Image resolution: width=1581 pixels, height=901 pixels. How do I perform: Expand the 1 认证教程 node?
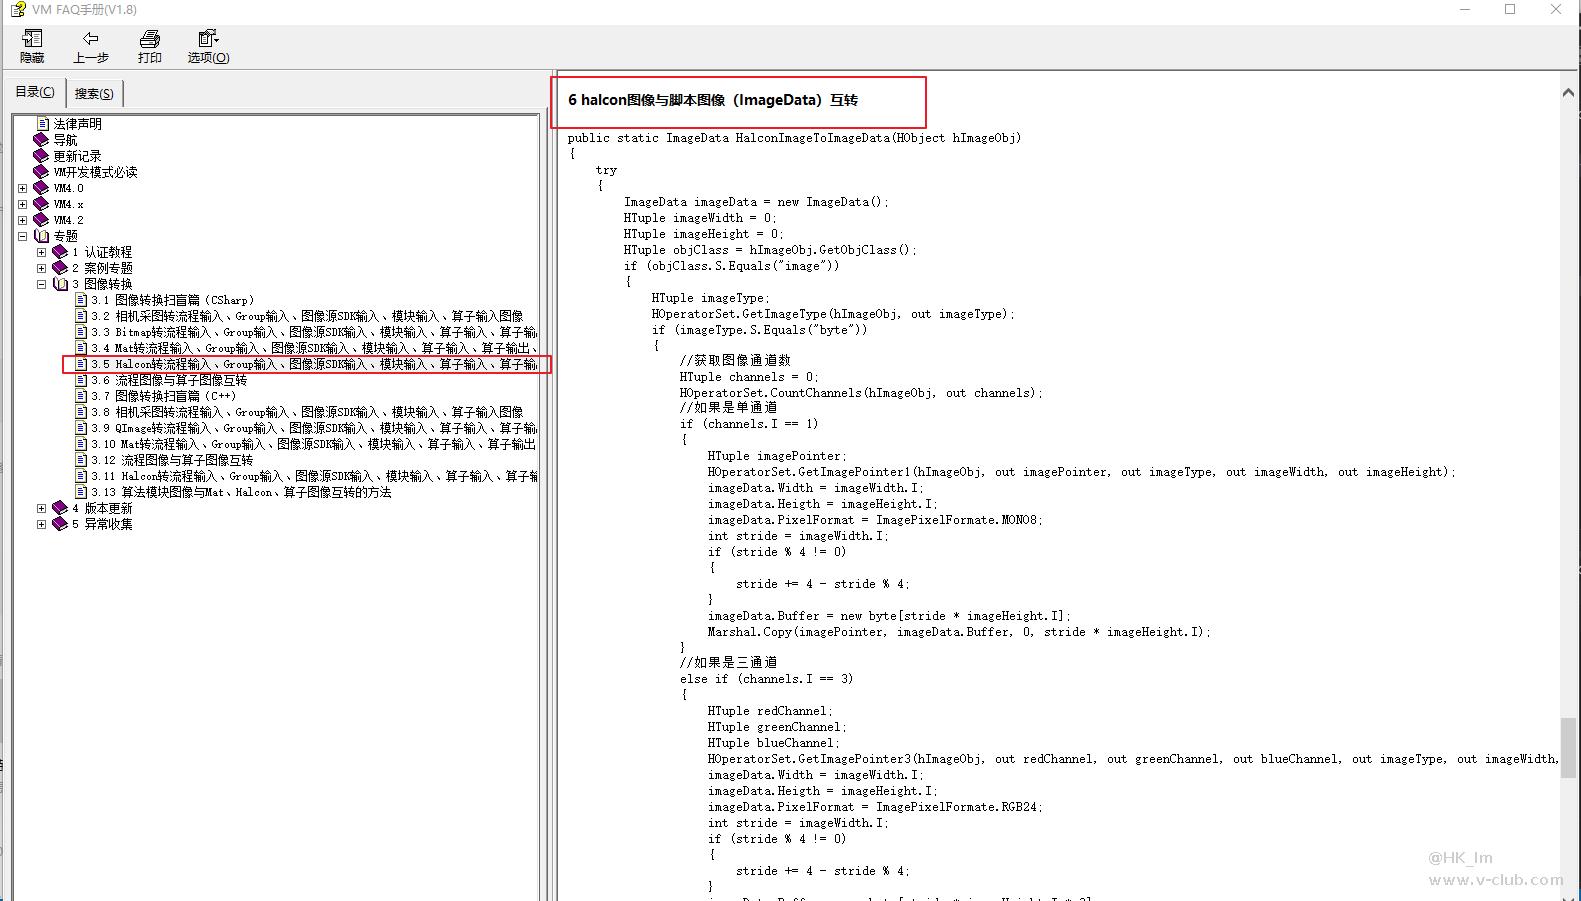(x=42, y=252)
